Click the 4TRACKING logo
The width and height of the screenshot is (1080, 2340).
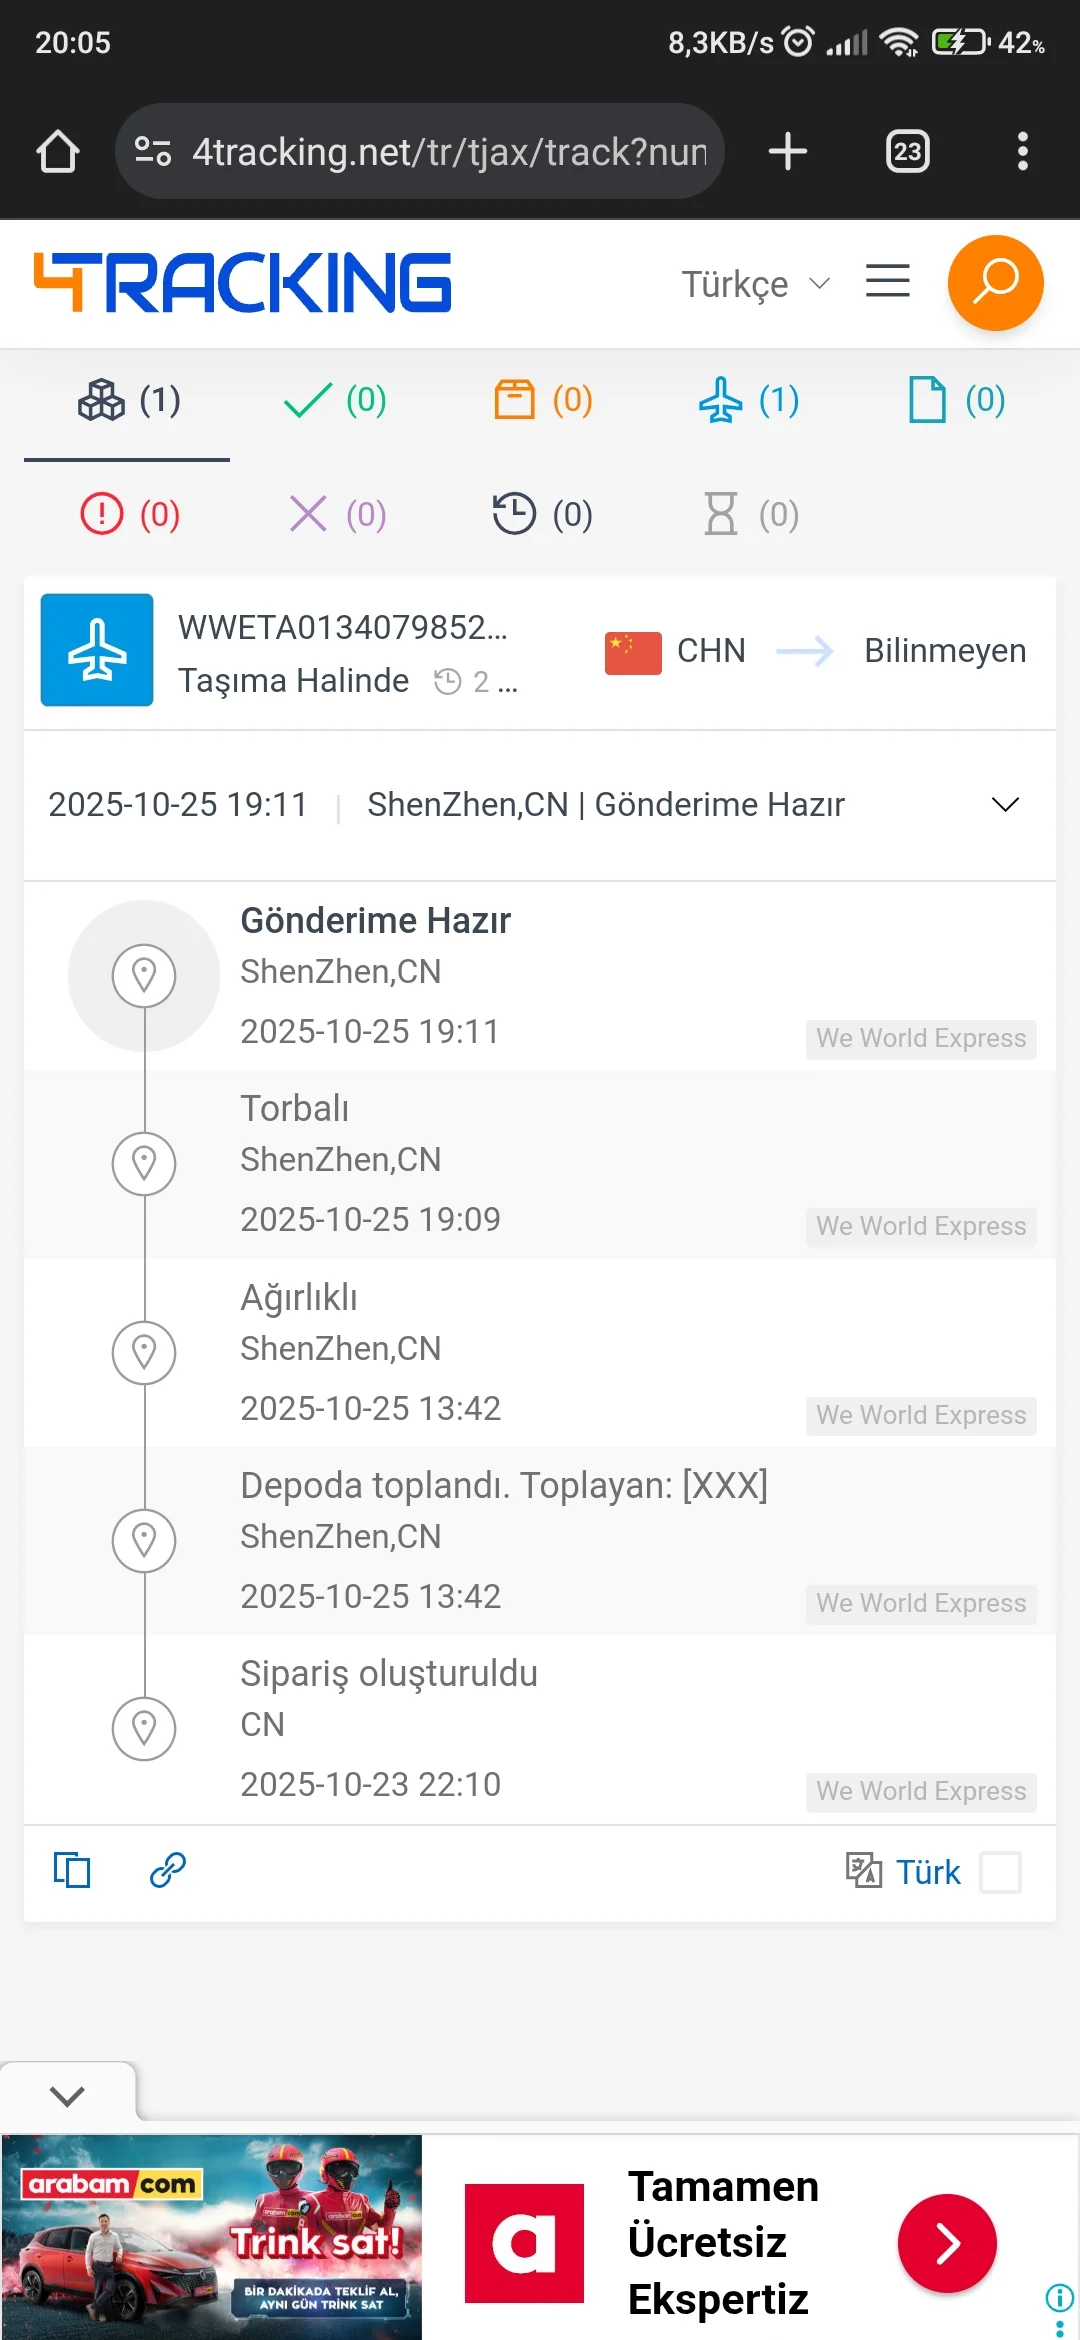243,283
